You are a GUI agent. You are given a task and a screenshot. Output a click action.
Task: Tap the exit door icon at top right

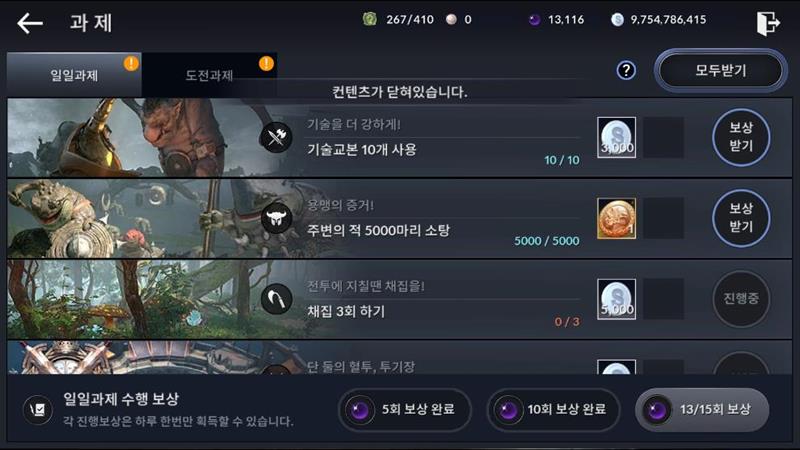[x=768, y=23]
